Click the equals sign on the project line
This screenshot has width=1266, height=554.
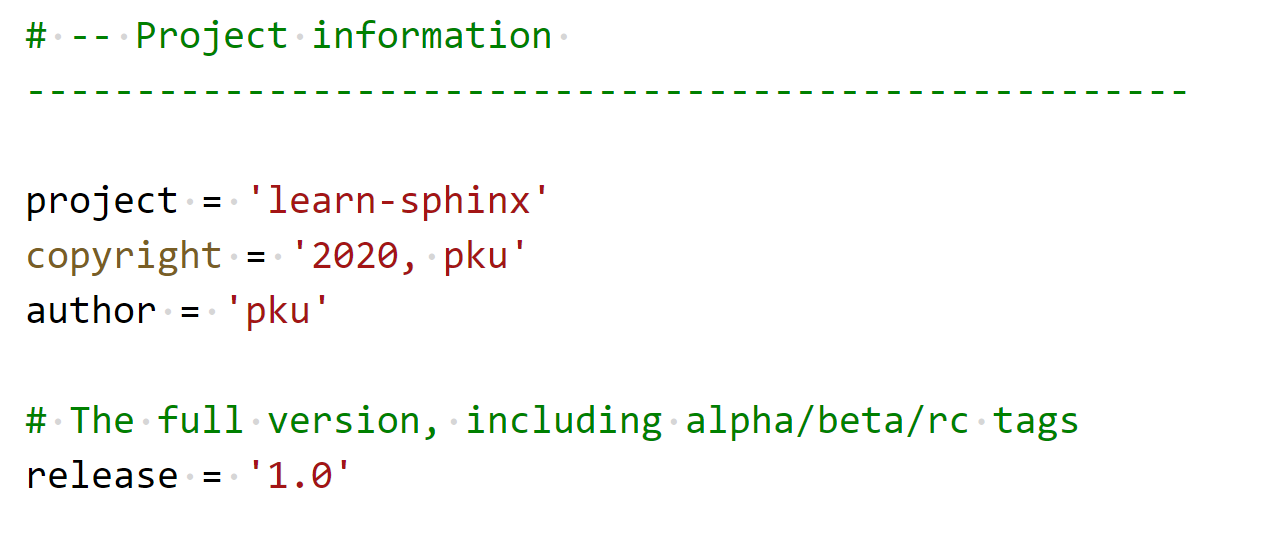212,202
